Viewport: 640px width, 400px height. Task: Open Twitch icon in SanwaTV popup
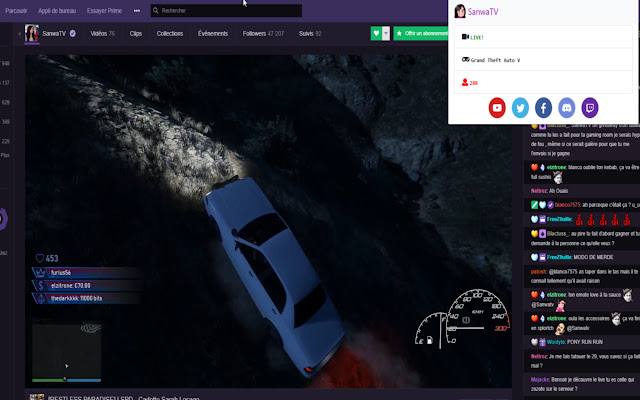pyautogui.click(x=590, y=108)
